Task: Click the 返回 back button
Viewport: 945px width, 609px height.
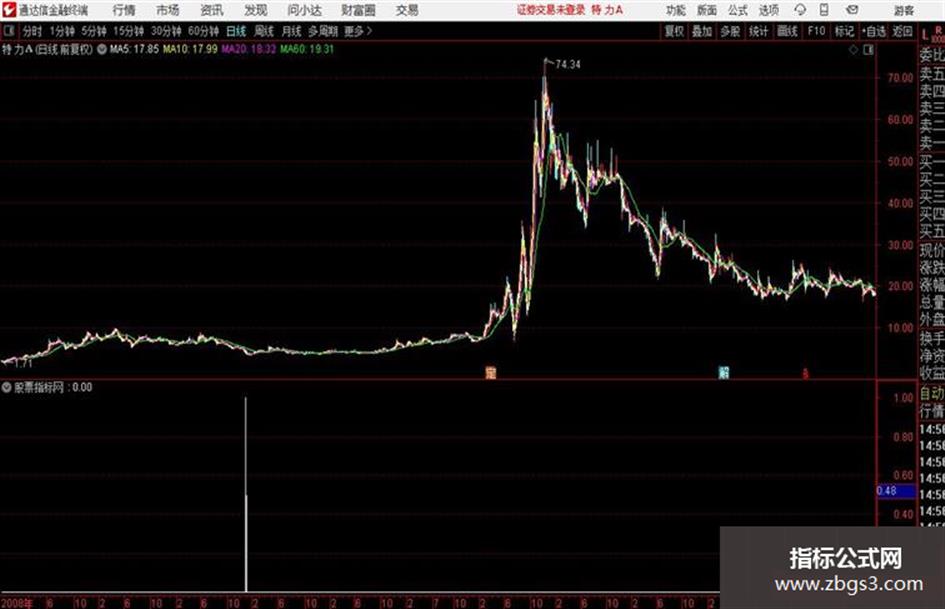Action: 902,31
